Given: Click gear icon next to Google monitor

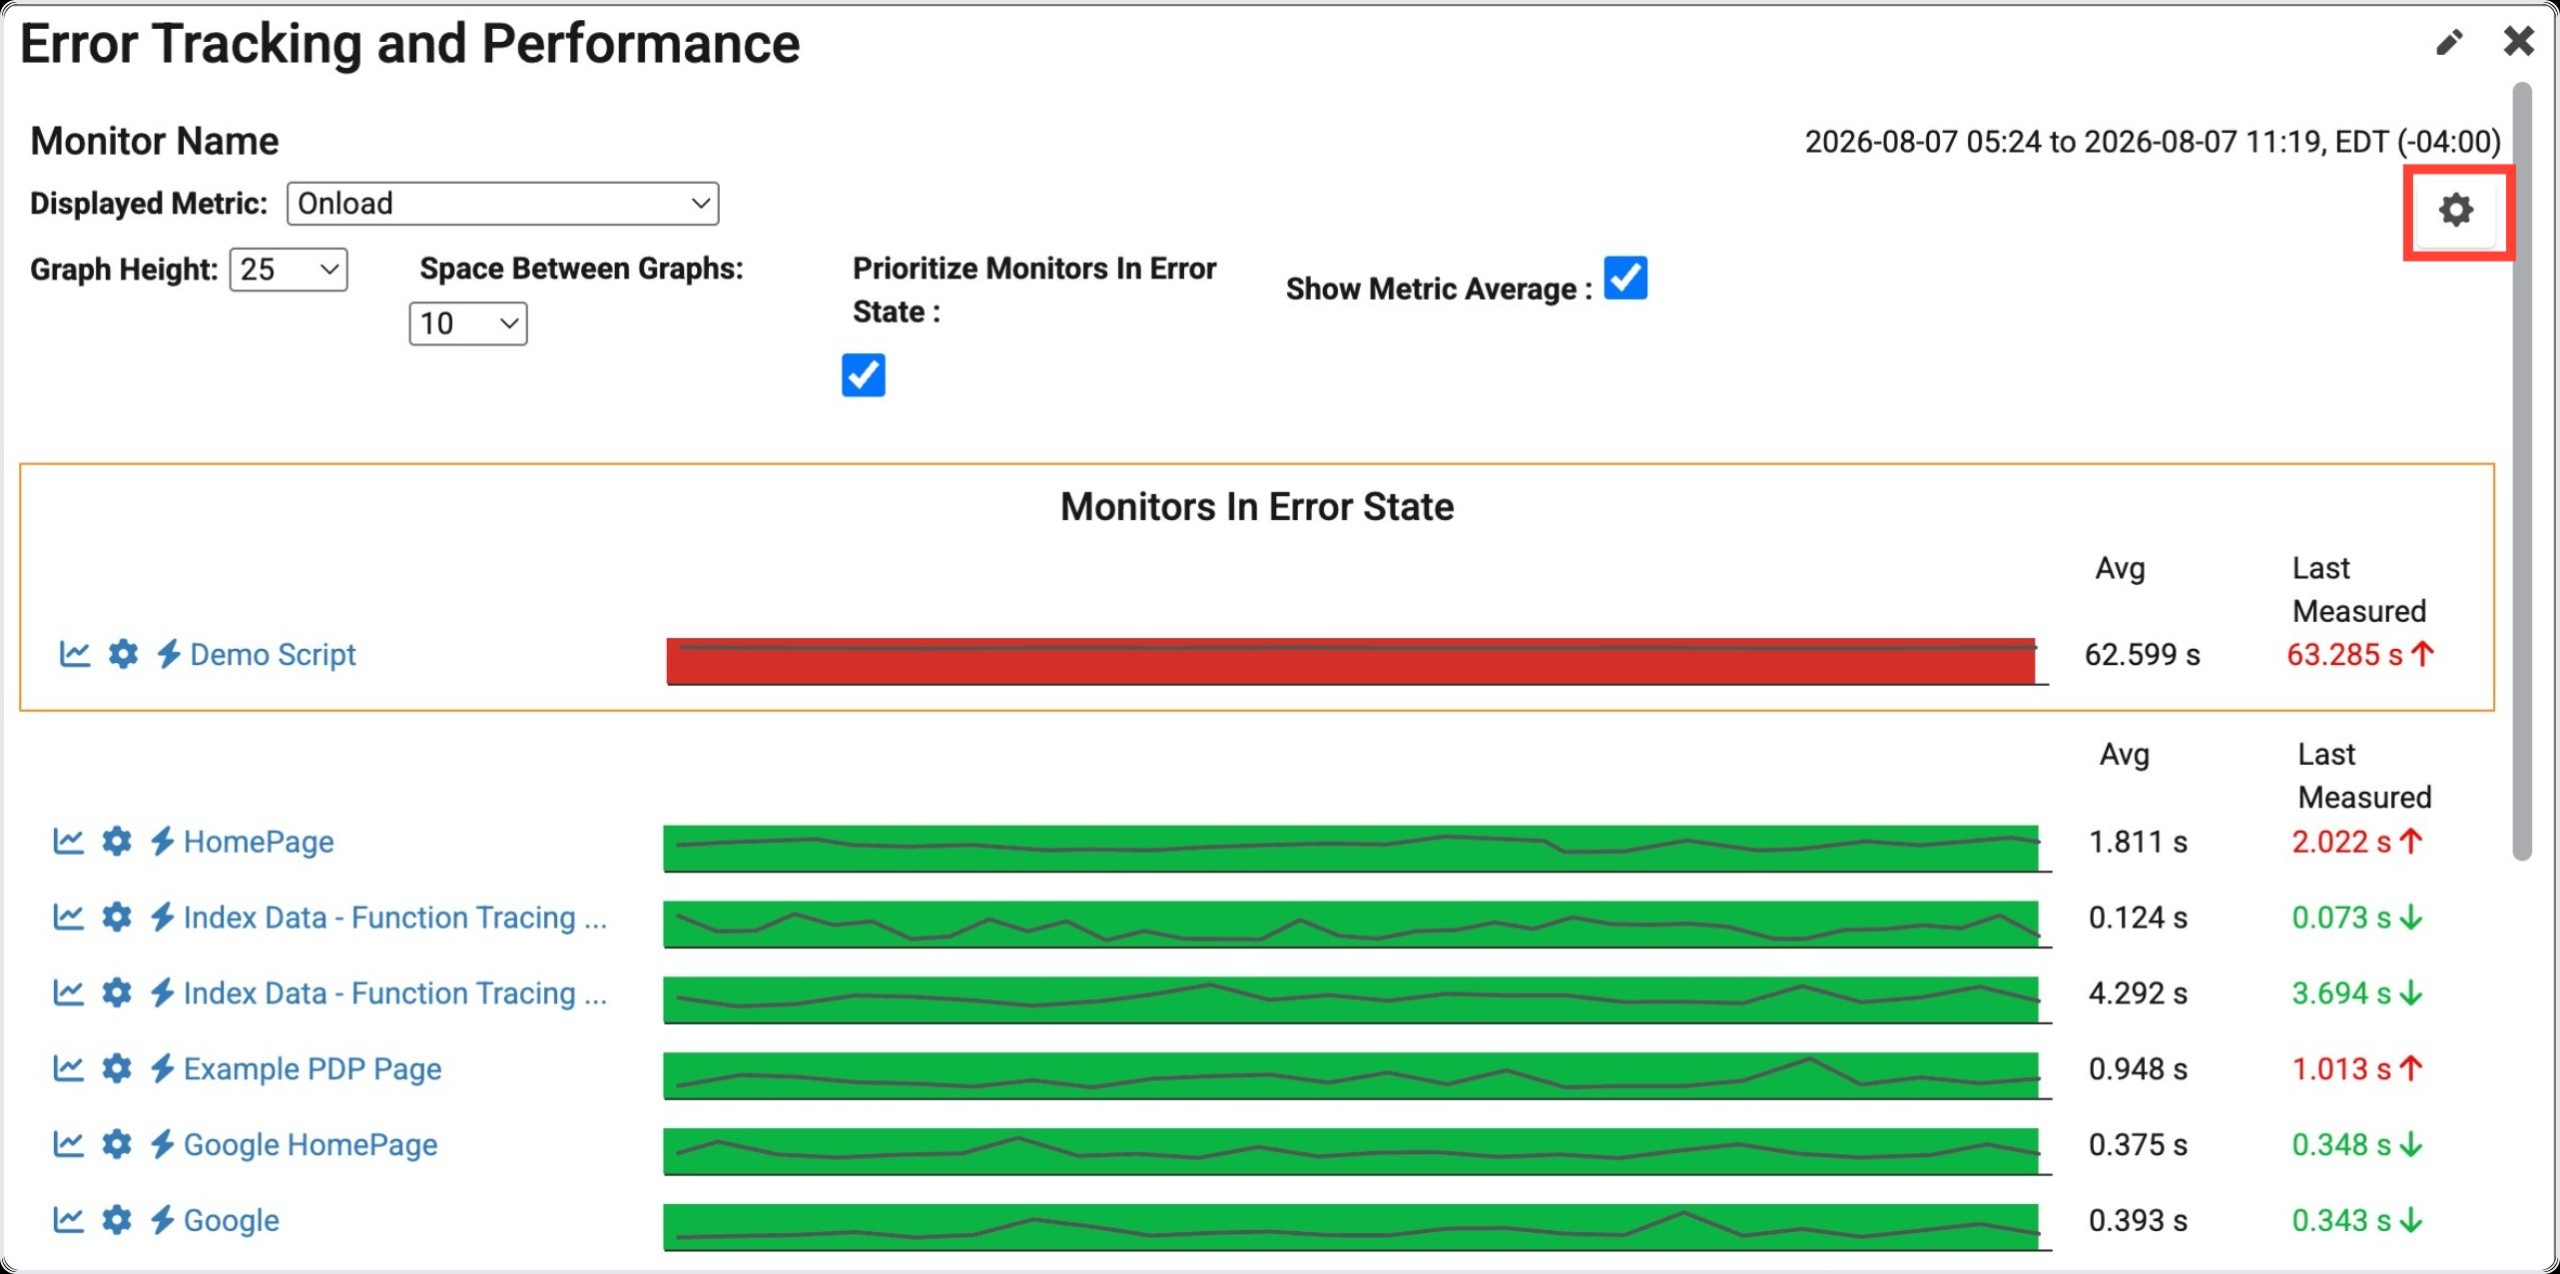Looking at the screenshot, I should click(117, 1220).
